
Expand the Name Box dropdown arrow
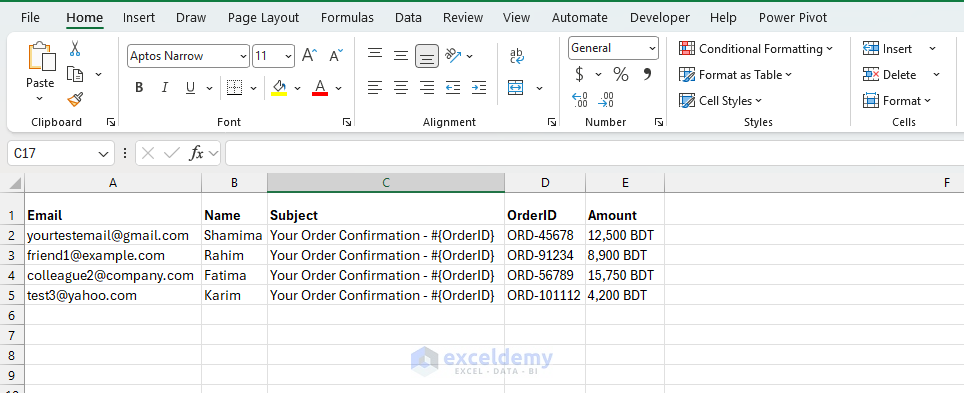[x=103, y=154]
